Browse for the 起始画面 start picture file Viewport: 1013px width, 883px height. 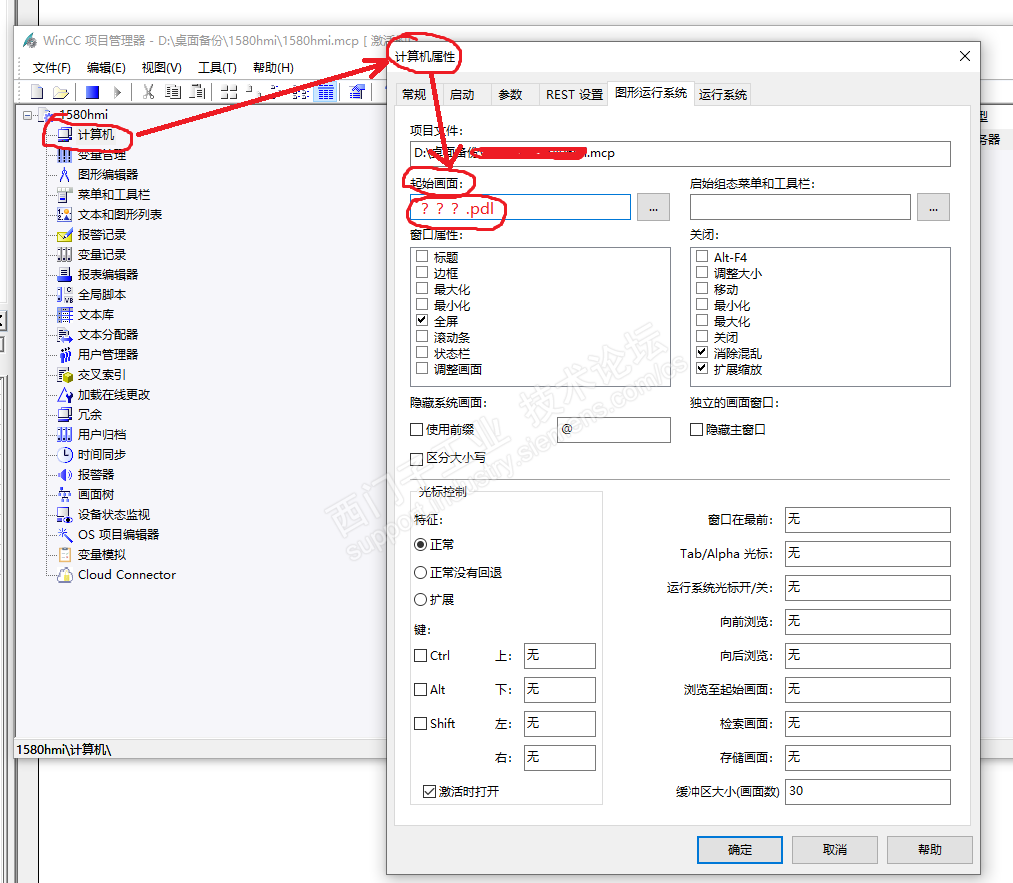(653, 207)
